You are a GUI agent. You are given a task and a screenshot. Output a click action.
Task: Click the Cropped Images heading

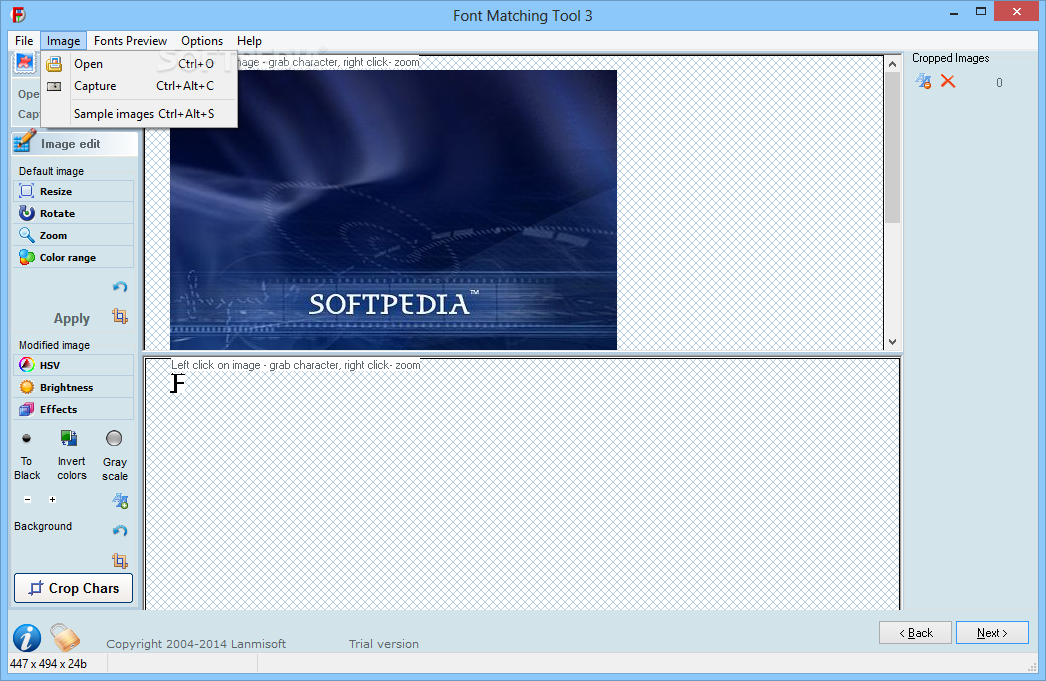pyautogui.click(x=951, y=58)
